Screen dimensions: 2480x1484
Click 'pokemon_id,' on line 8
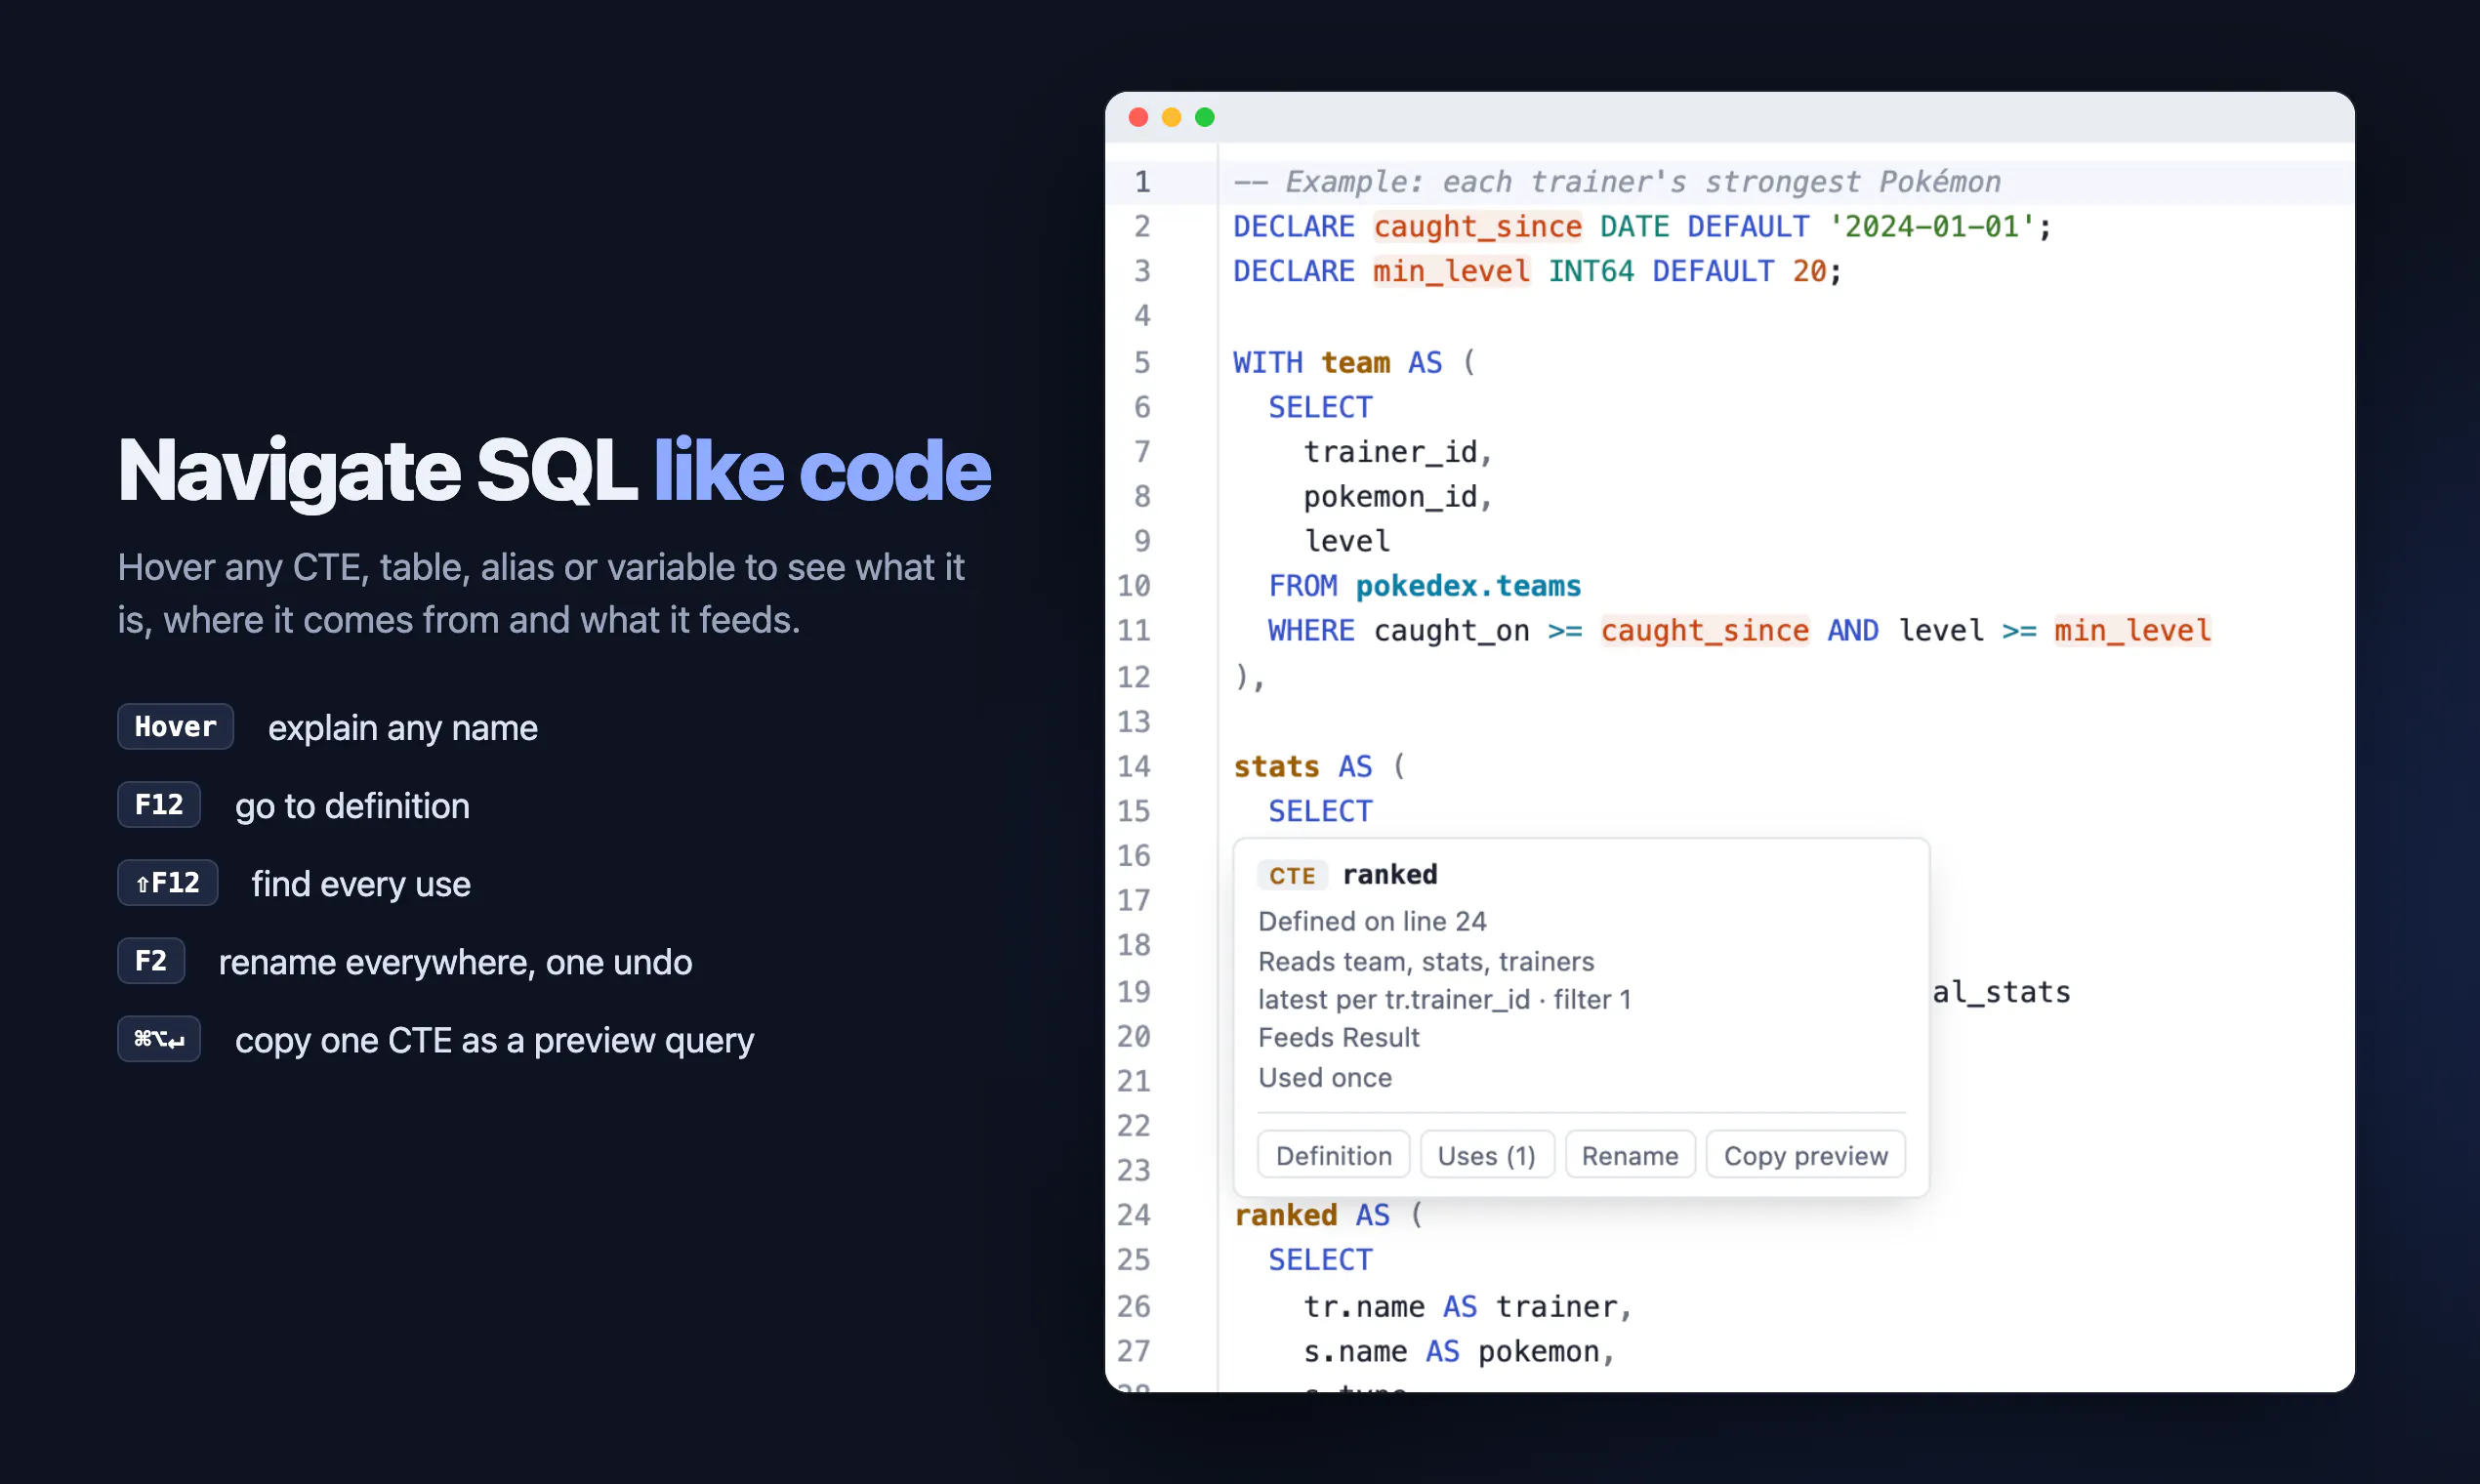1398,497
